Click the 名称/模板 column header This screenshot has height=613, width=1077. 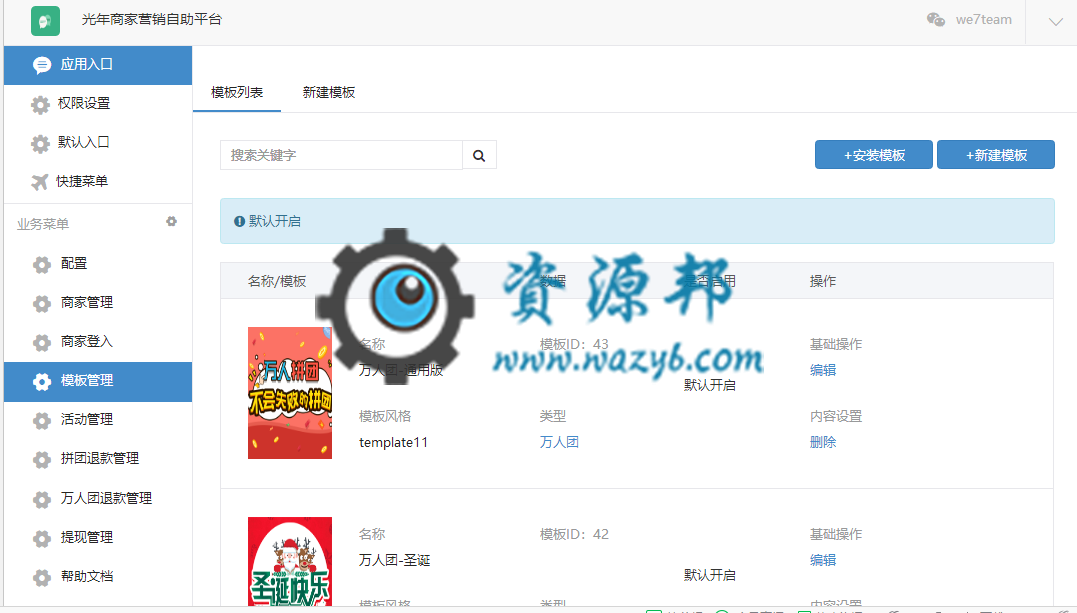click(x=277, y=281)
